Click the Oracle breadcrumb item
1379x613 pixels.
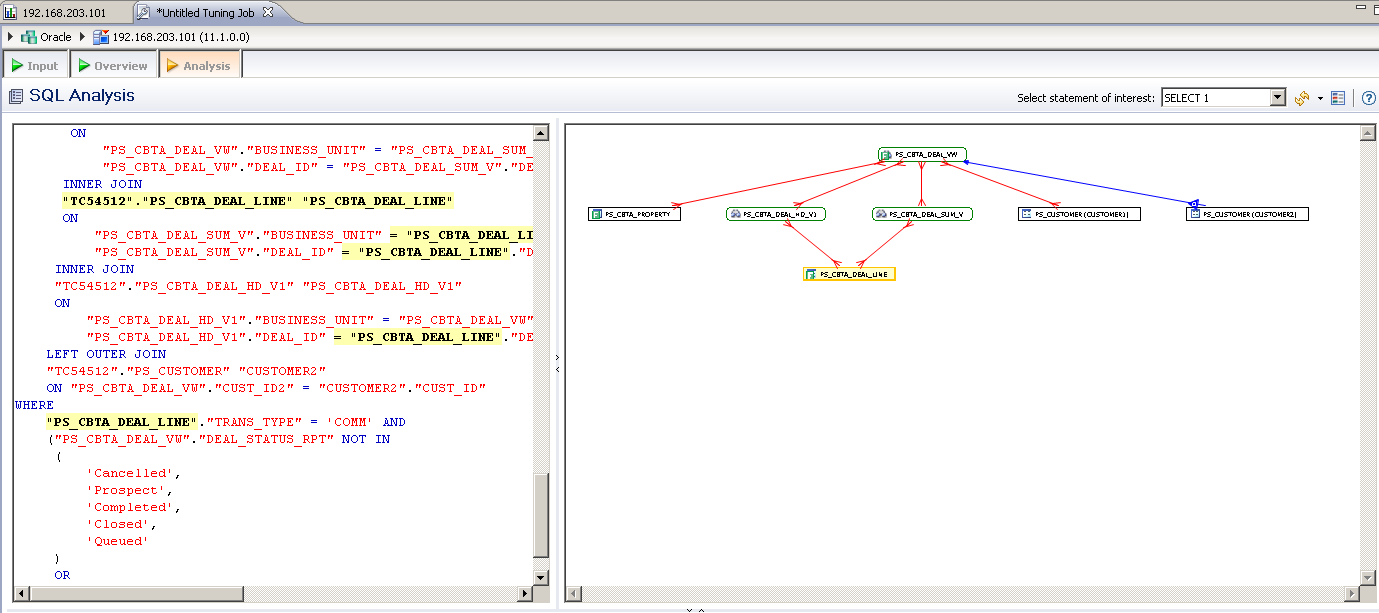pyautogui.click(x=56, y=37)
